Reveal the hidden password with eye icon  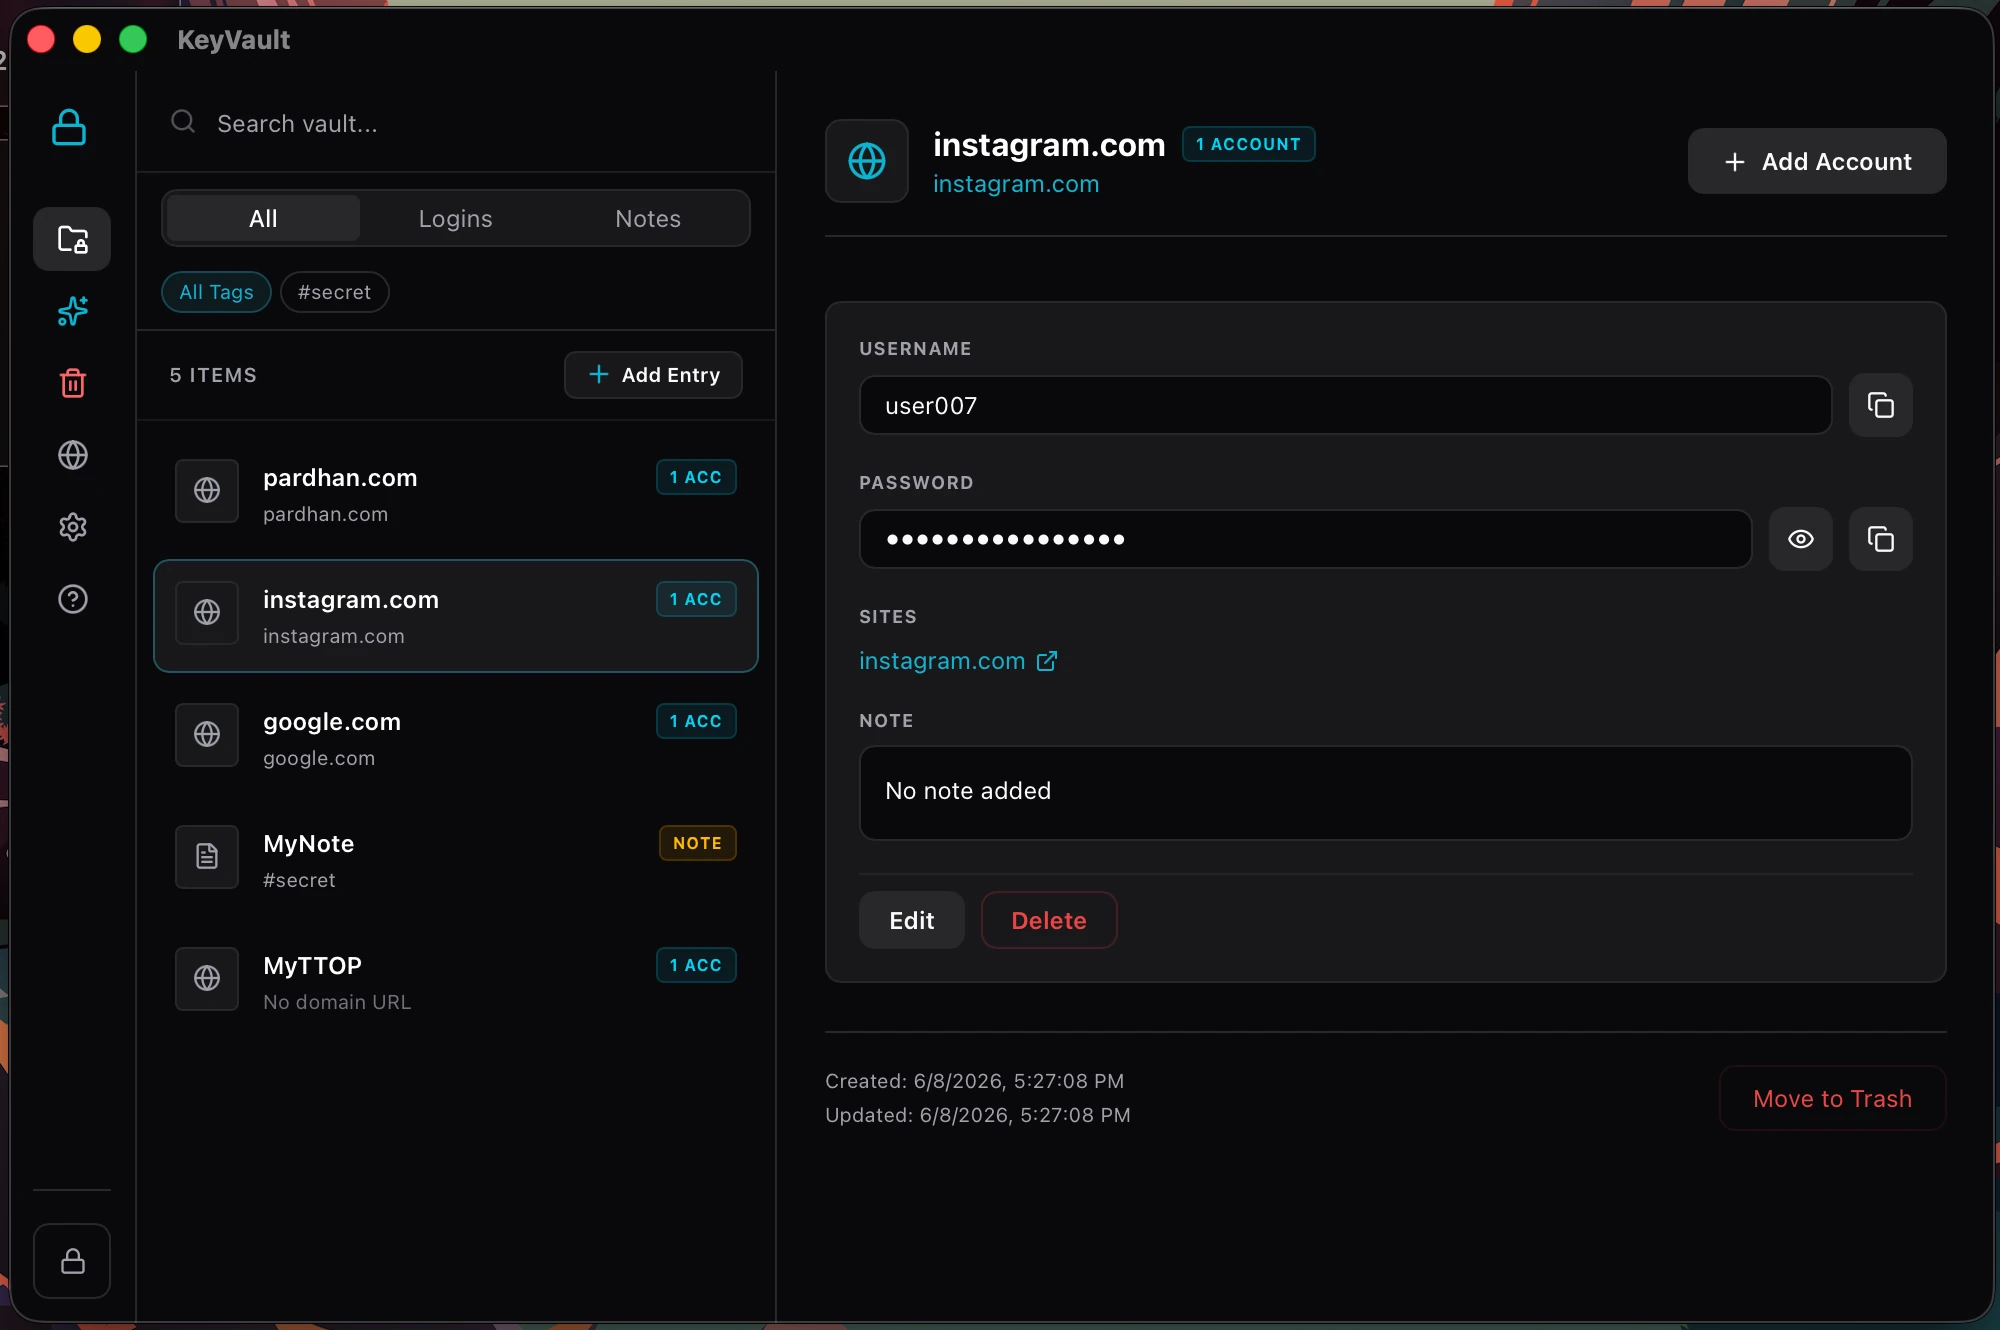point(1800,539)
